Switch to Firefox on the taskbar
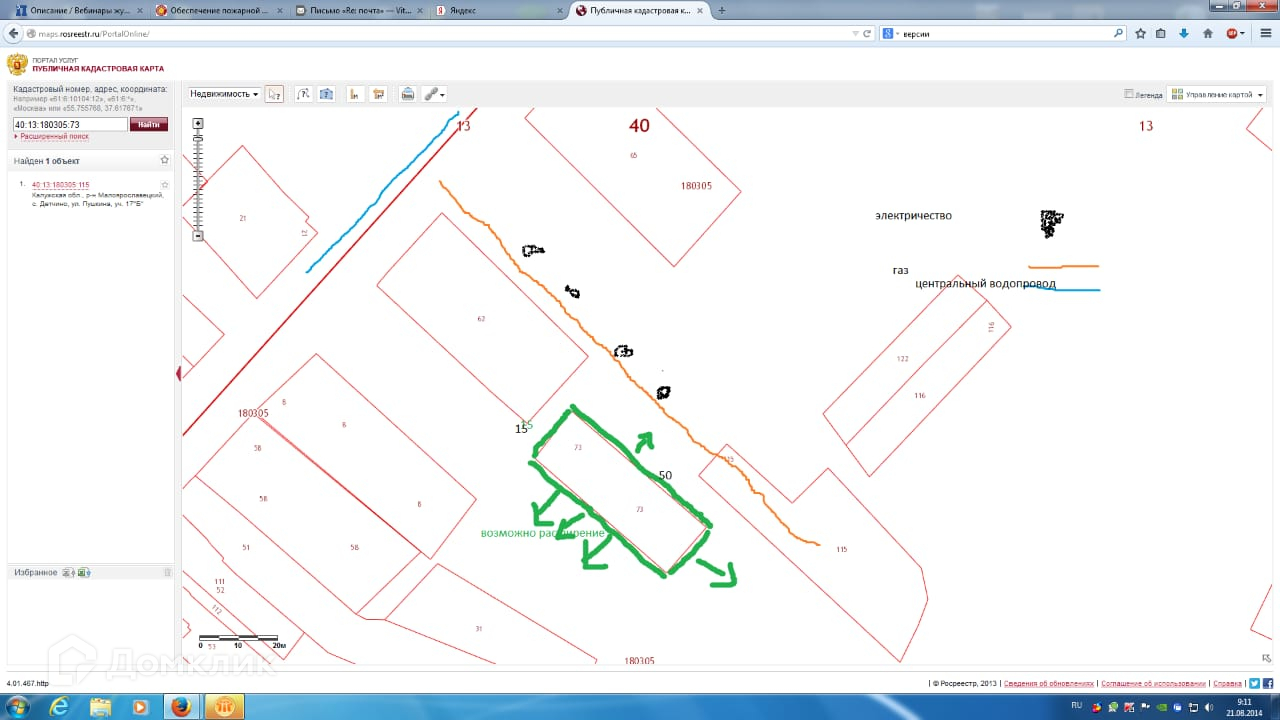 tap(181, 706)
